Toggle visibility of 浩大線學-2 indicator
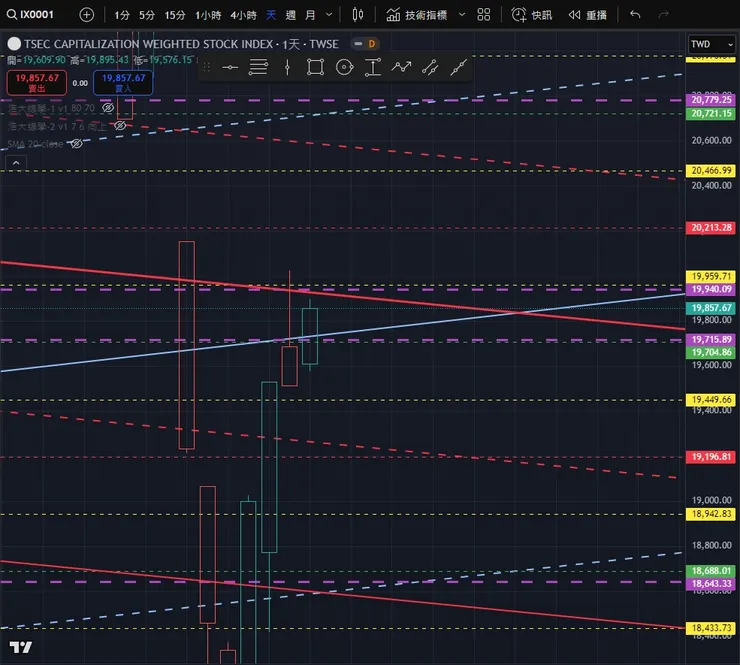The height and width of the screenshot is (665, 740). point(120,126)
